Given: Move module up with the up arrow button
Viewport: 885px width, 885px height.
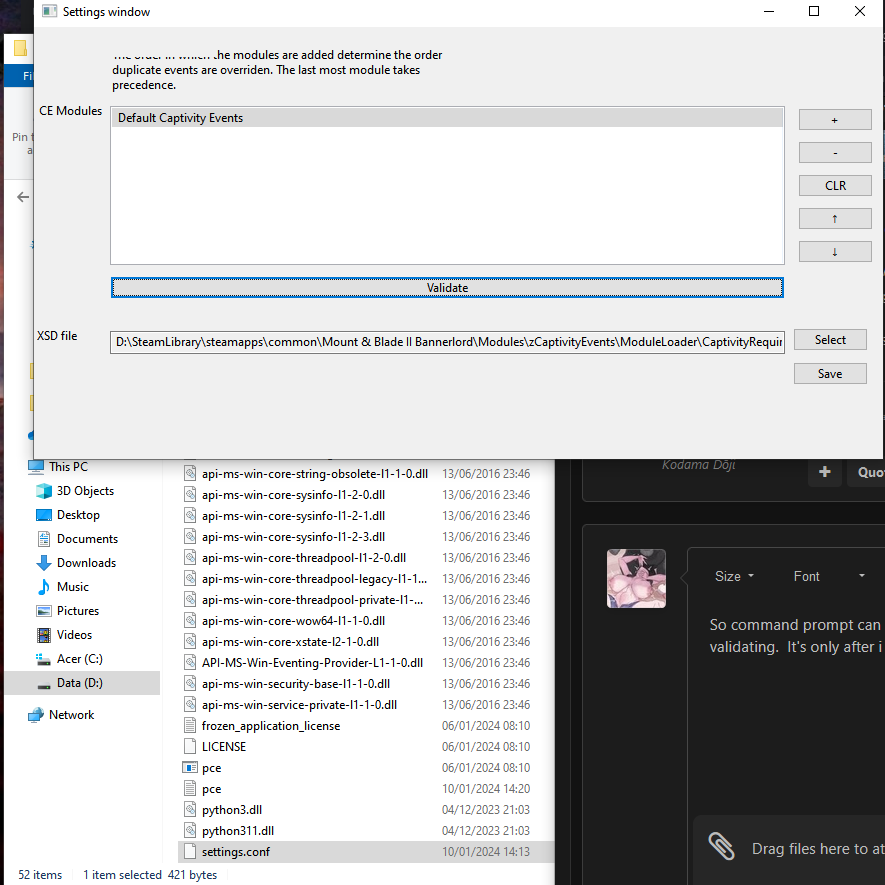Looking at the screenshot, I should point(835,218).
